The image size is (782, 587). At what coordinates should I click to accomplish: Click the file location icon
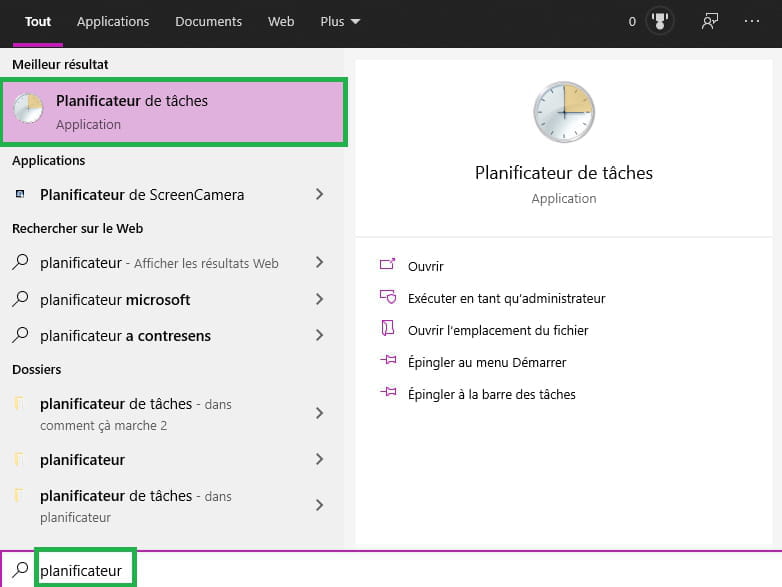pos(388,328)
